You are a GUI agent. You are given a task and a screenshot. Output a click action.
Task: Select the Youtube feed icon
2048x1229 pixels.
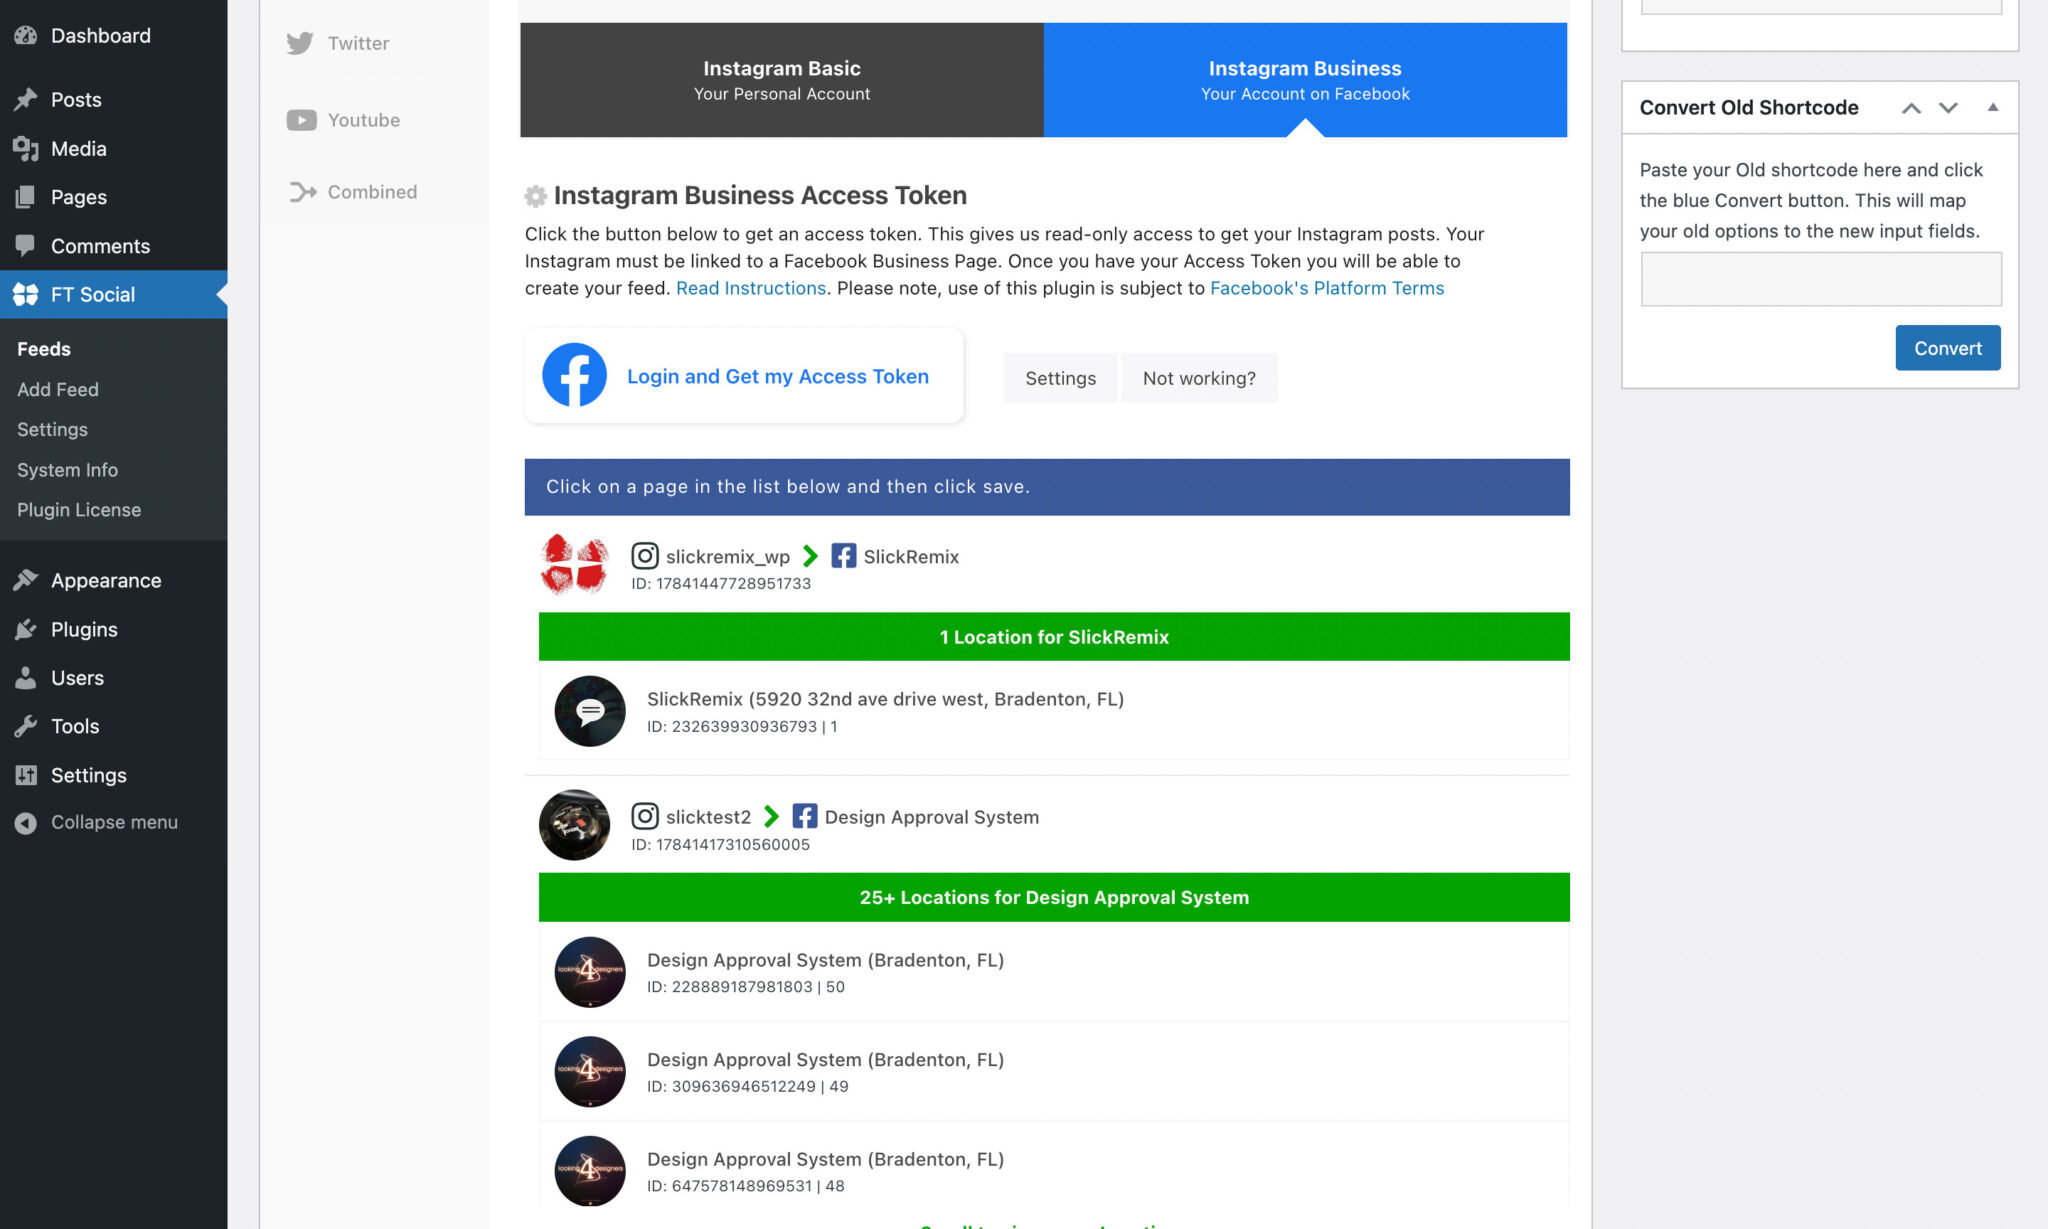point(301,120)
